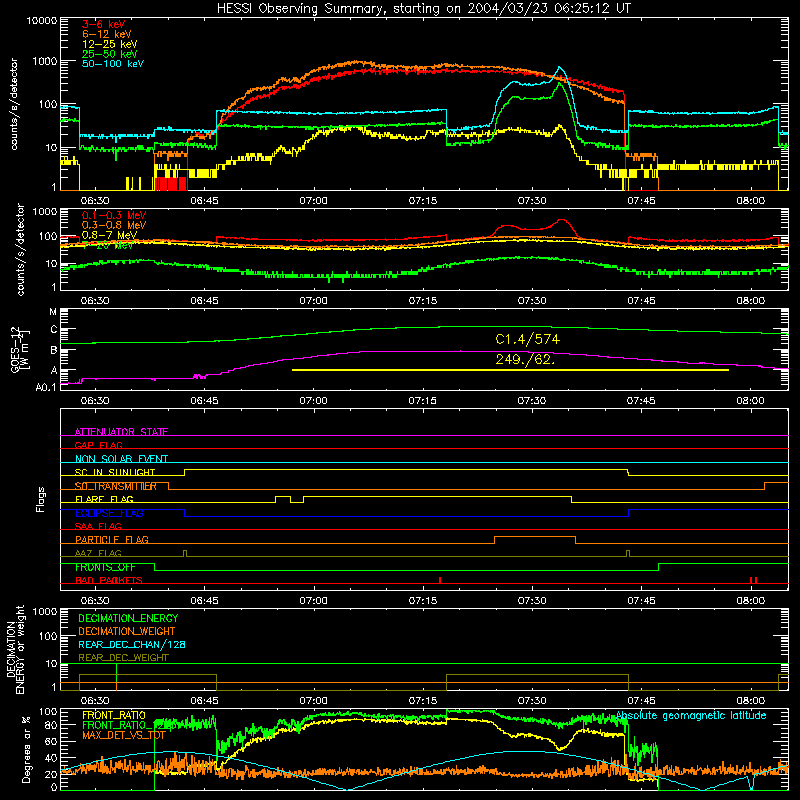Click 07:00 tick under the top plot
Image resolution: width=800 pixels, height=800 pixels.
pyautogui.click(x=313, y=201)
